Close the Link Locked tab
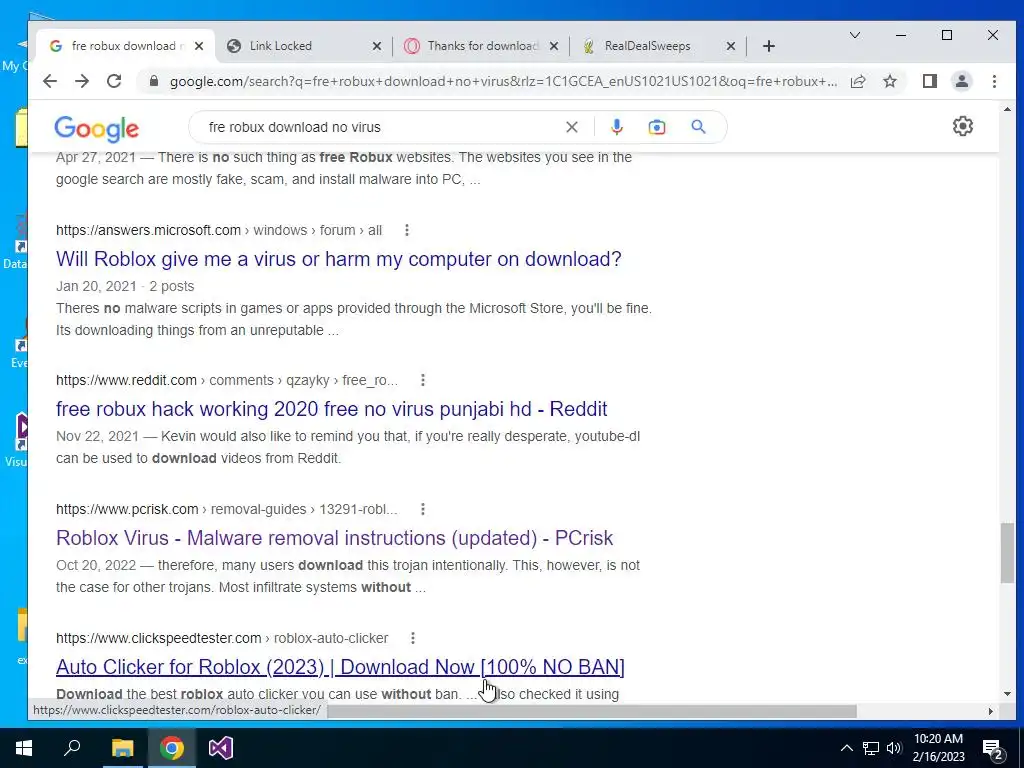This screenshot has height=768, width=1024. coord(377,46)
